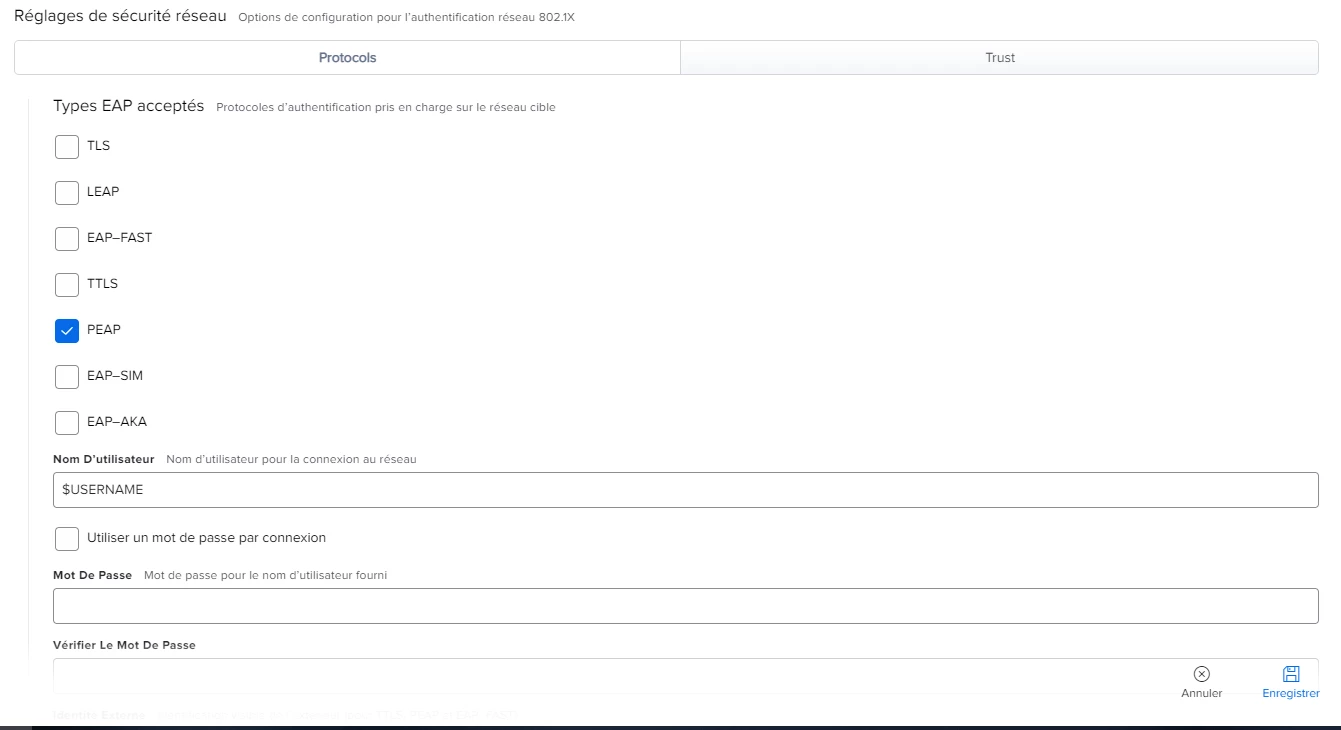Tick the EAP-FAST checkbox
The width and height of the screenshot is (1341, 730).
(x=67, y=239)
